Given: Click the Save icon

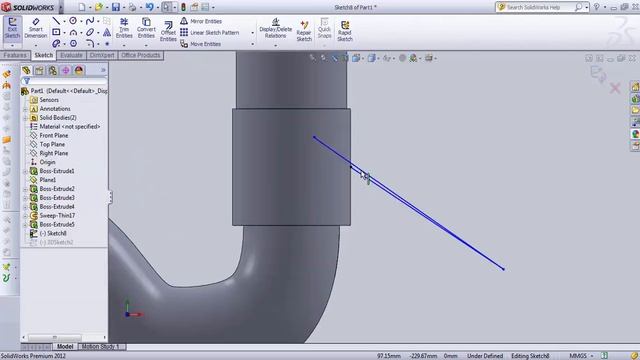Looking at the screenshot, I should 116,7.
